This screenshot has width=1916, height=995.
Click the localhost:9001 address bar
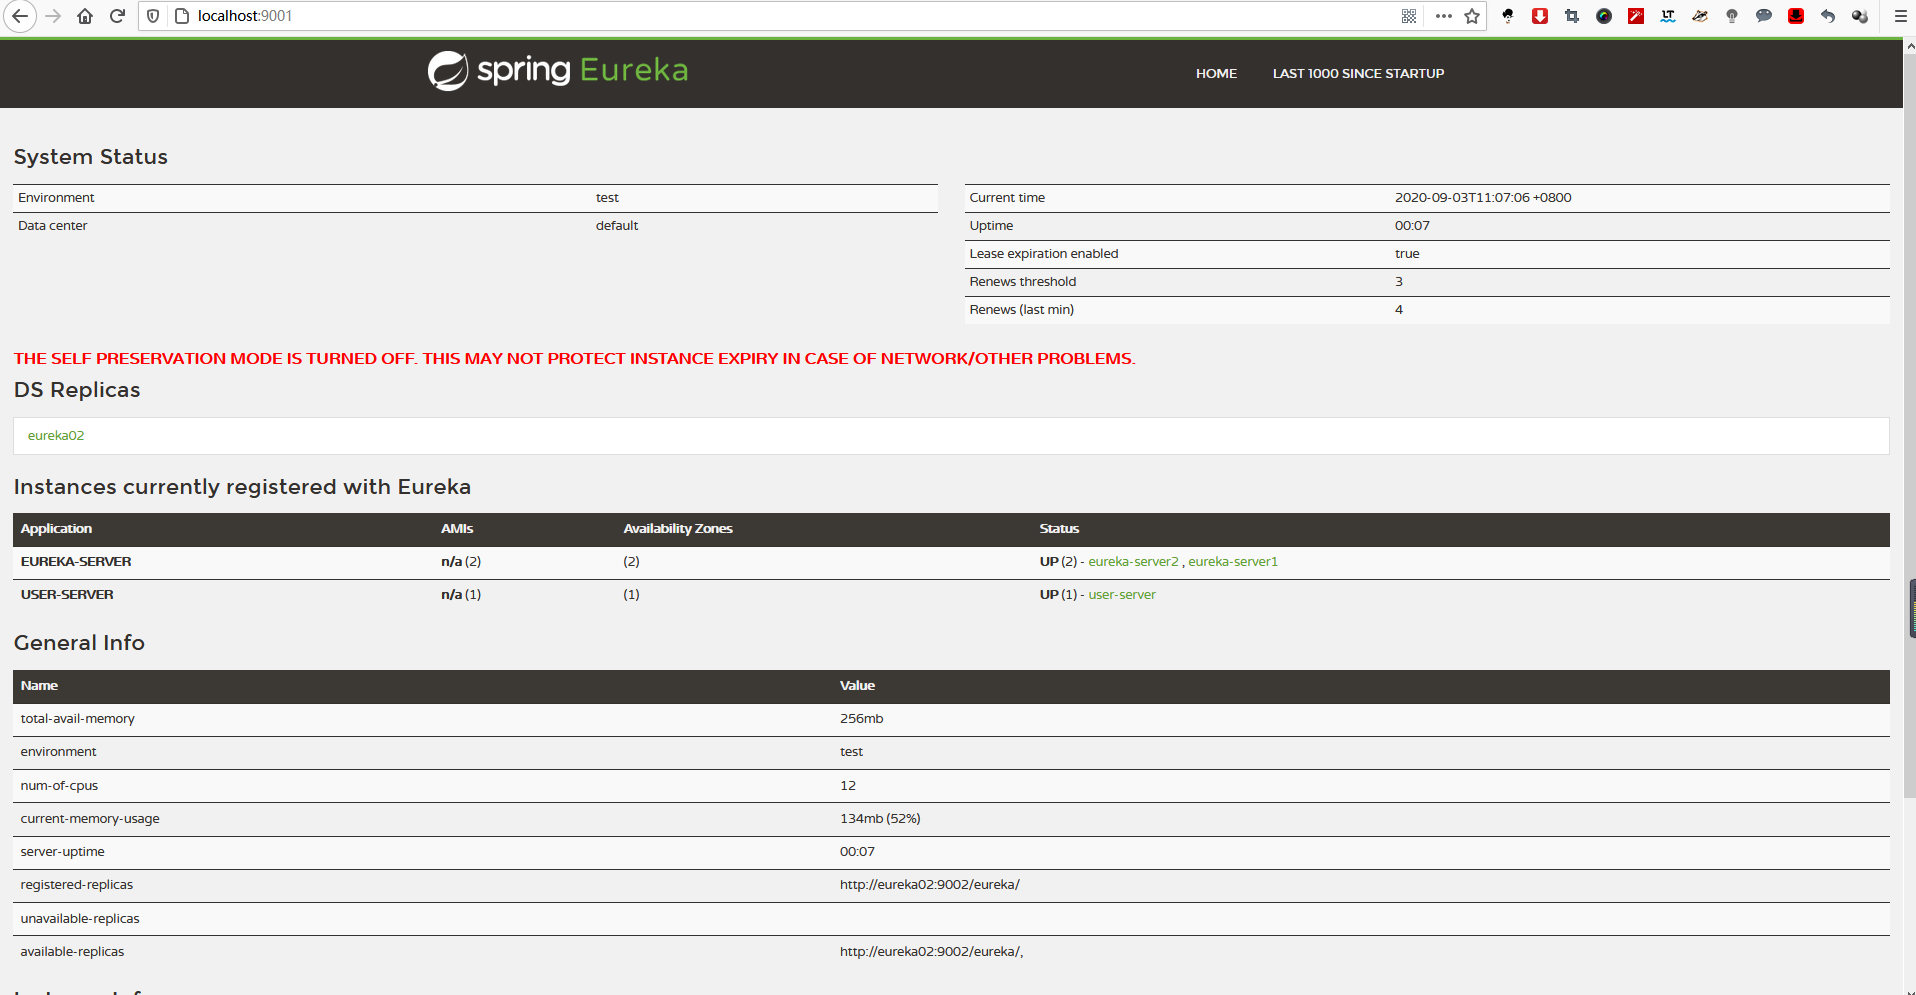[700, 16]
